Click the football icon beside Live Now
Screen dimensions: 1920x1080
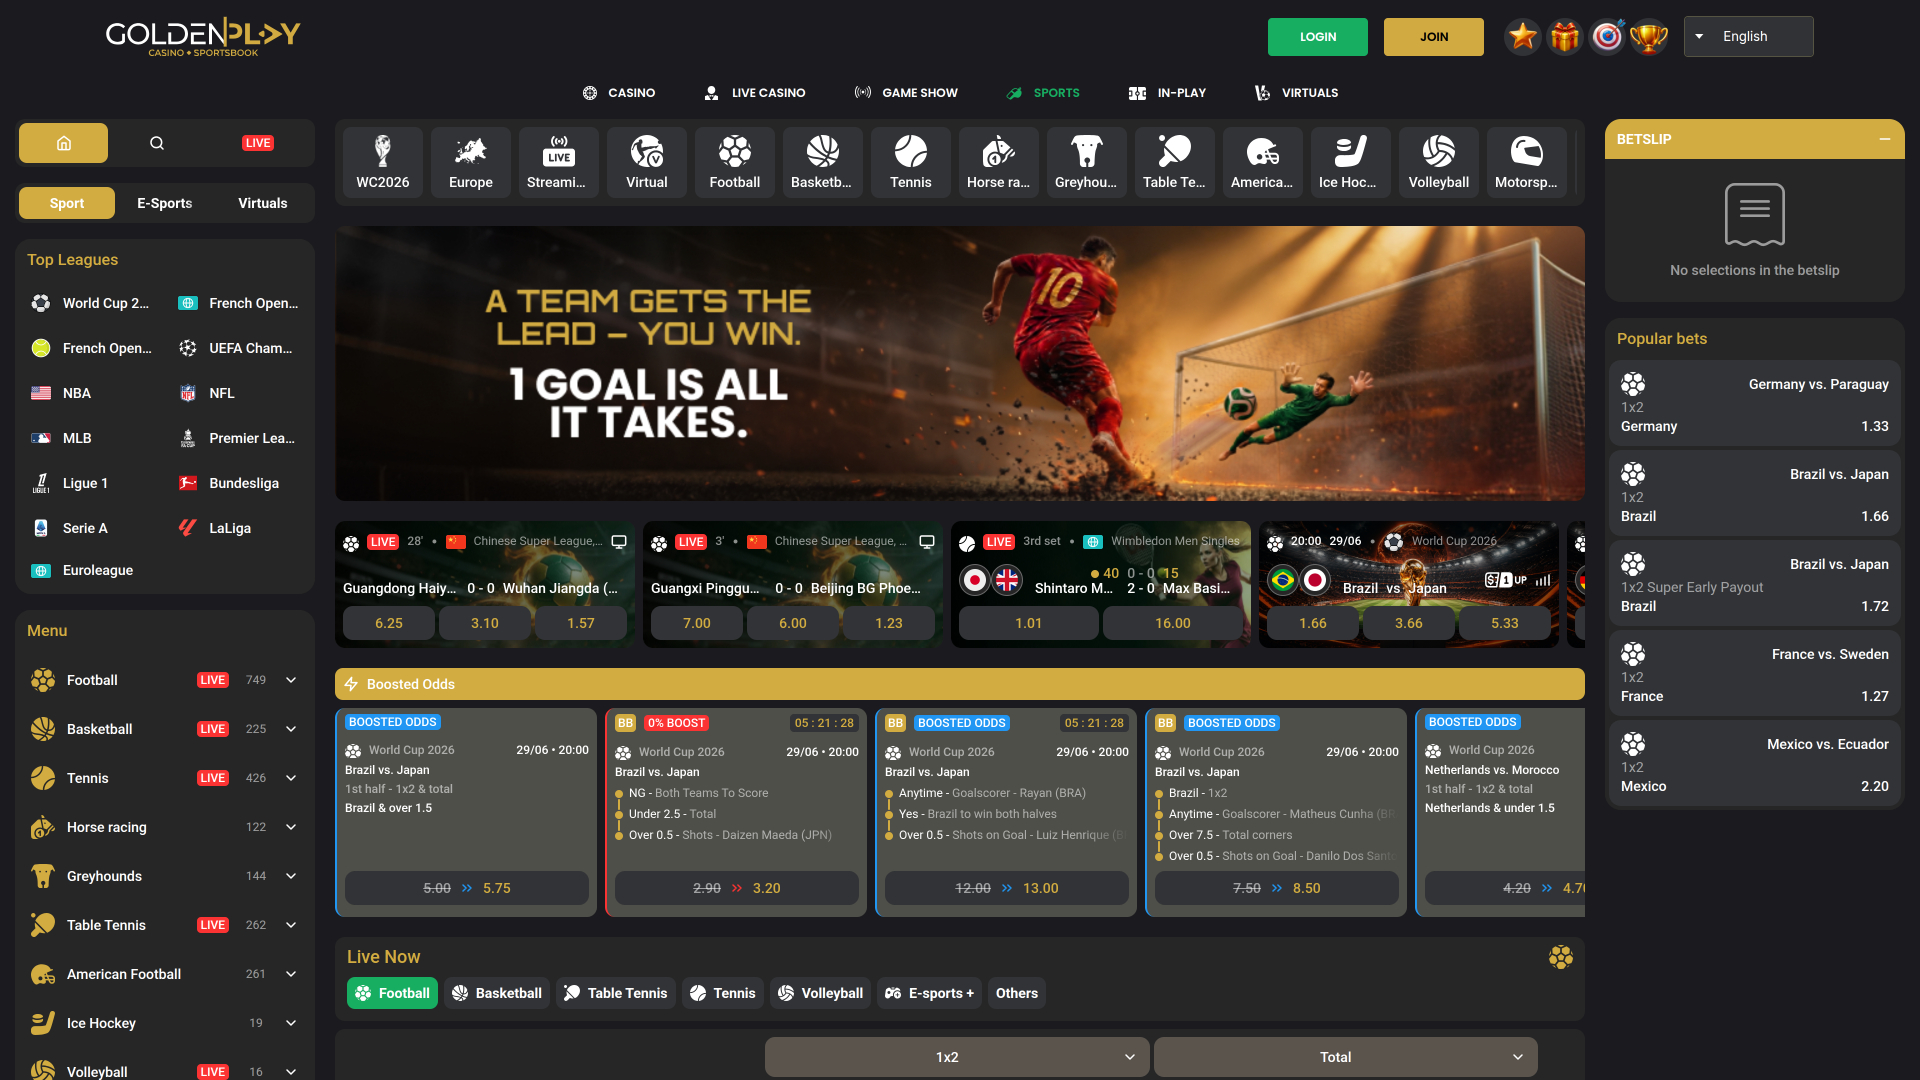click(x=1561, y=957)
